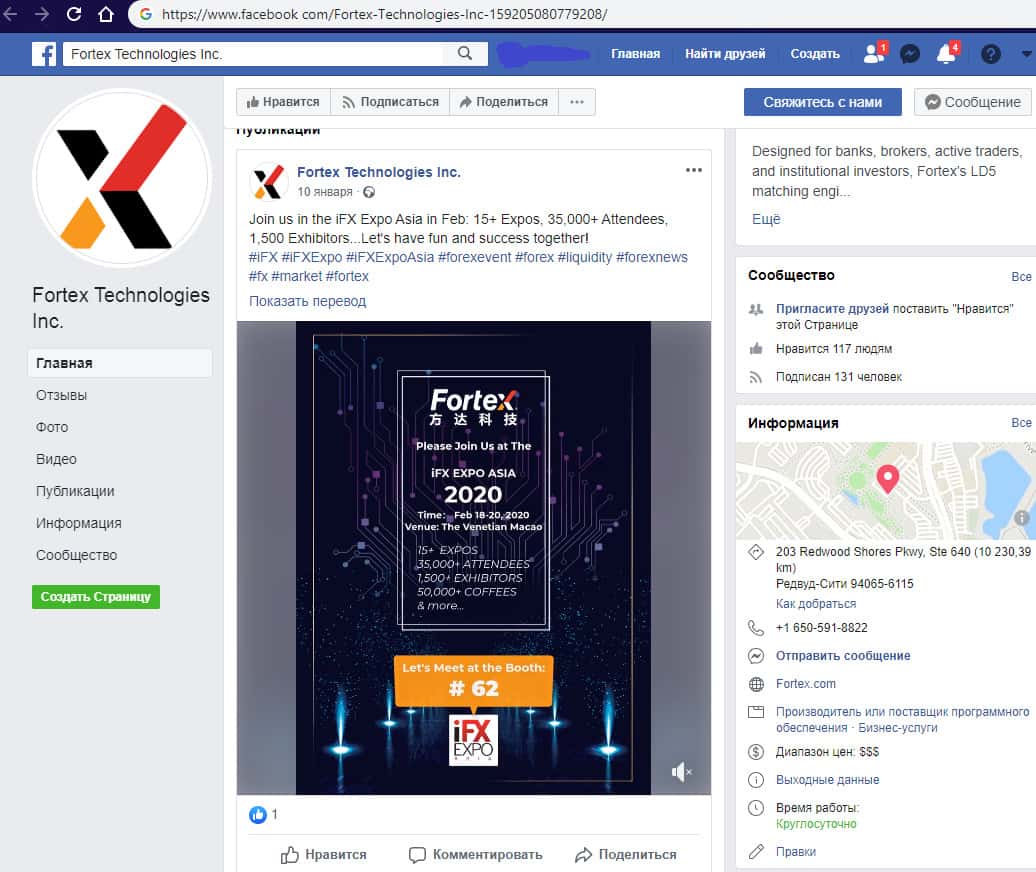Click the browser back arrow
The height and width of the screenshot is (872, 1036).
pyautogui.click(x=11, y=14)
